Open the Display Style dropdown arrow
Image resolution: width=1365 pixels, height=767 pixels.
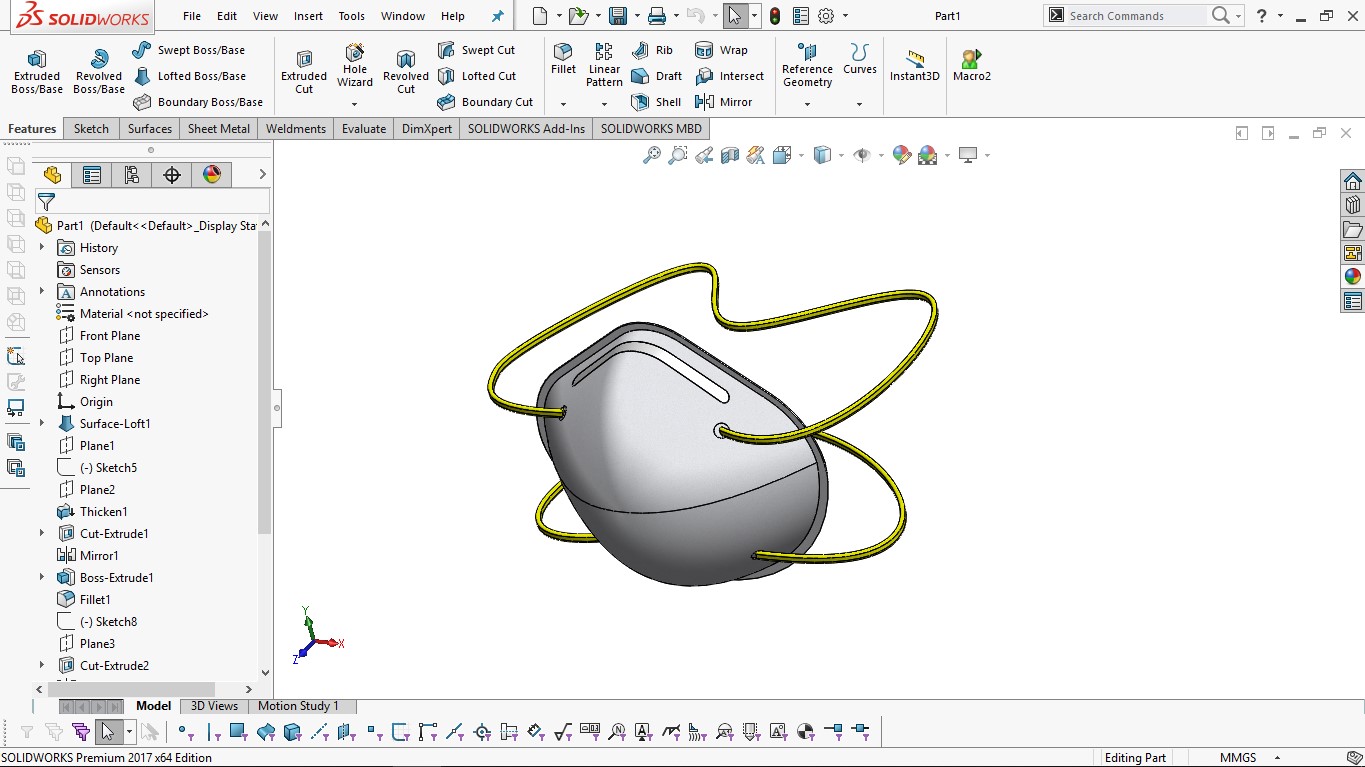coord(840,155)
